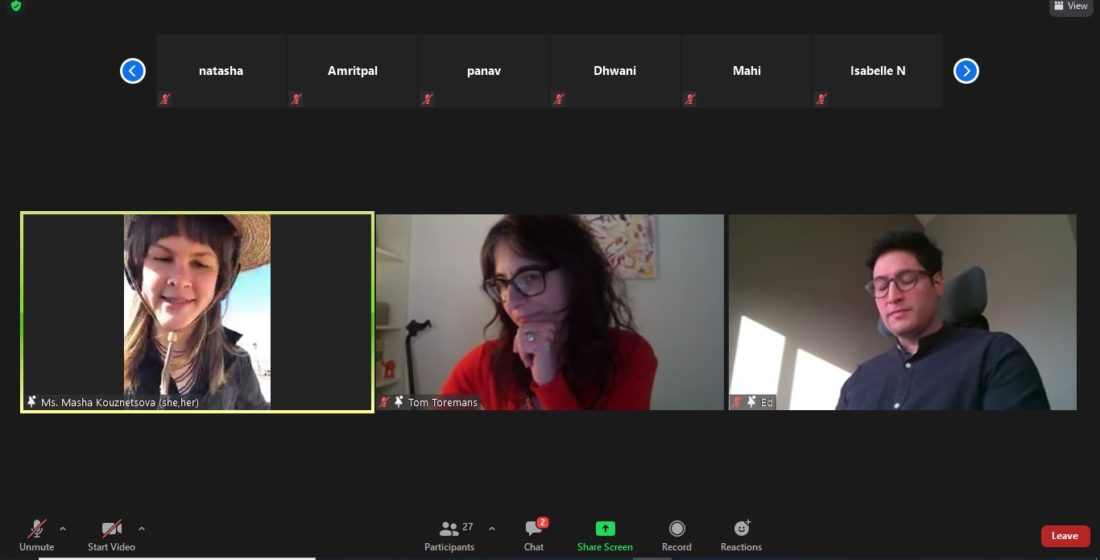Image resolution: width=1100 pixels, height=560 pixels.
Task: Click Ed's muted mic icon
Action: tap(737, 402)
